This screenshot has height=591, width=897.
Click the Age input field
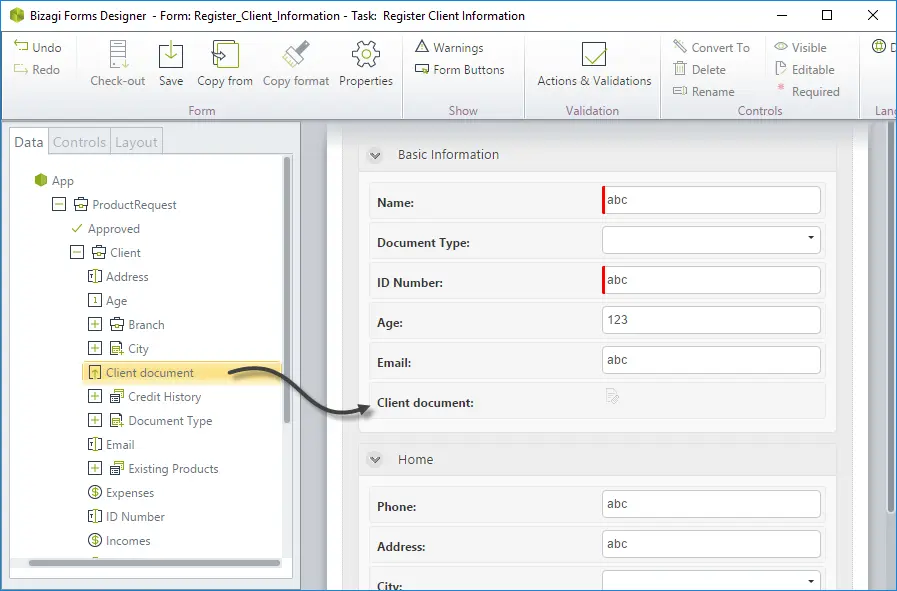pos(711,320)
